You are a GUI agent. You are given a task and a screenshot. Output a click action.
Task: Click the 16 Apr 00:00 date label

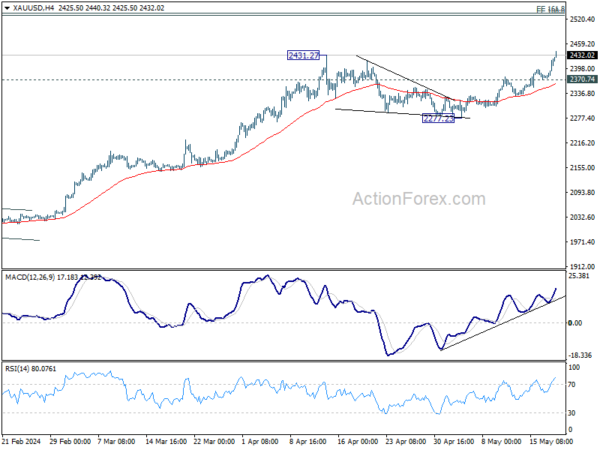pyautogui.click(x=358, y=442)
